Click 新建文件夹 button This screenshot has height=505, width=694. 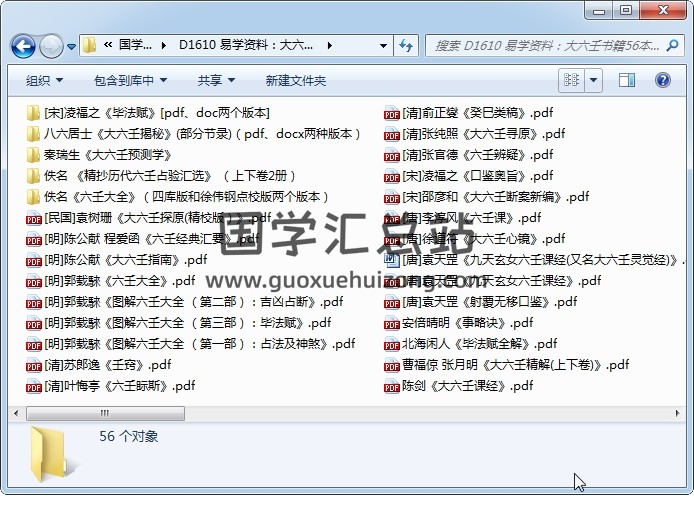[x=296, y=81]
